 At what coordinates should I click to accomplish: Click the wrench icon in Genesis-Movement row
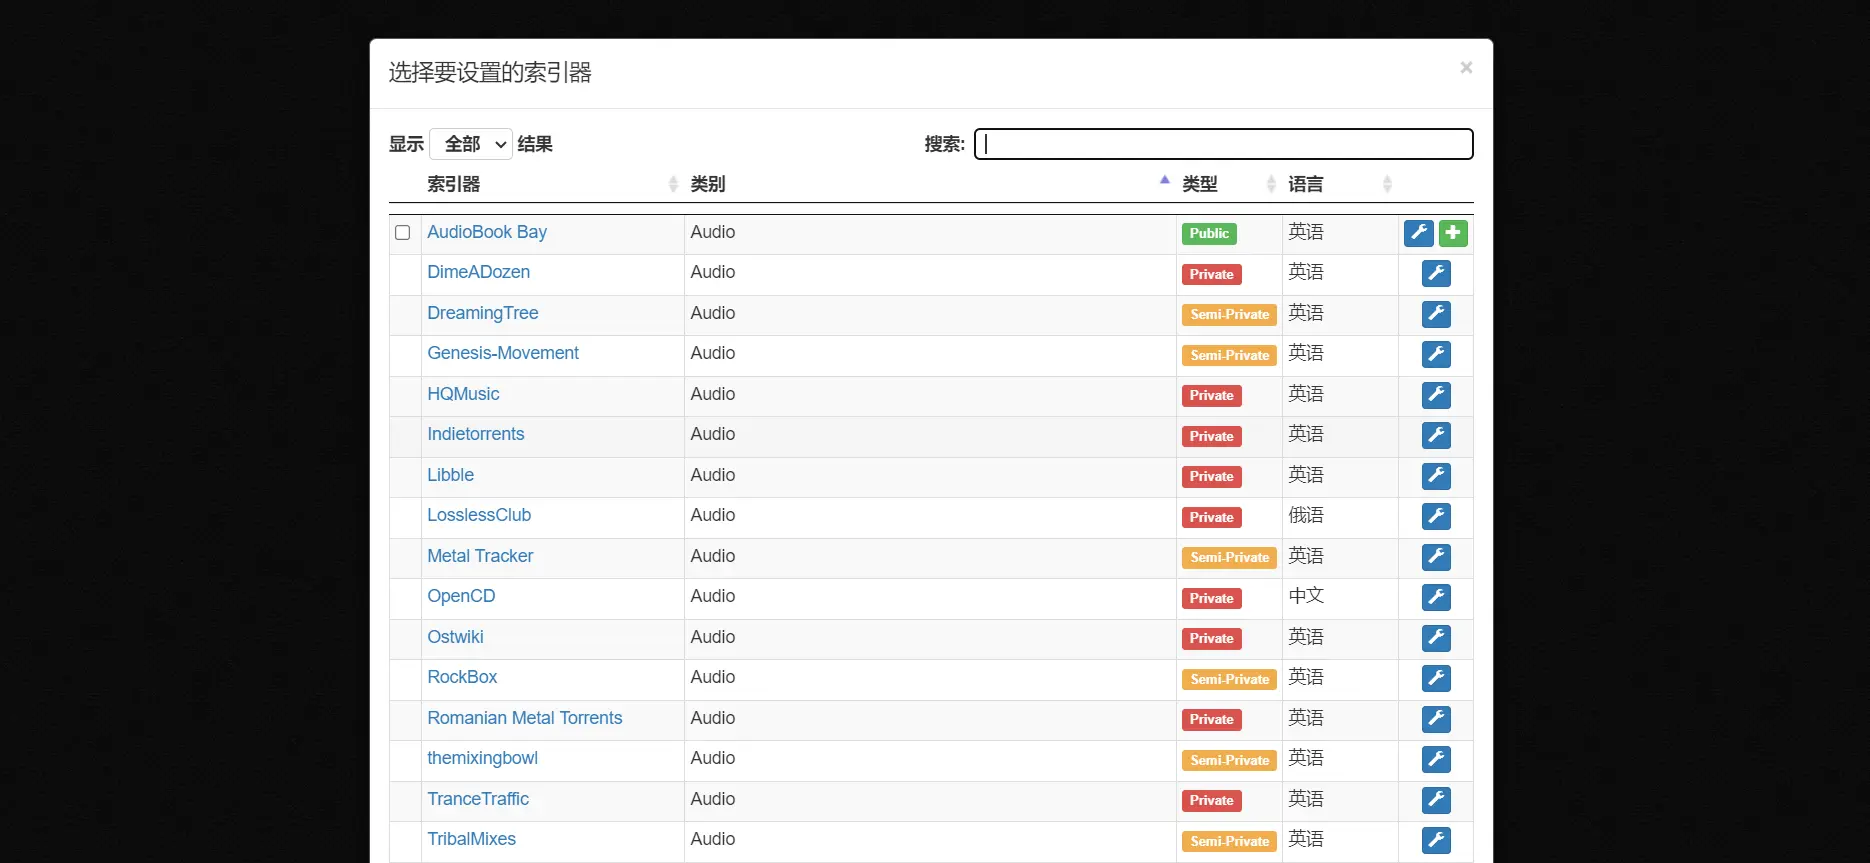click(x=1436, y=354)
